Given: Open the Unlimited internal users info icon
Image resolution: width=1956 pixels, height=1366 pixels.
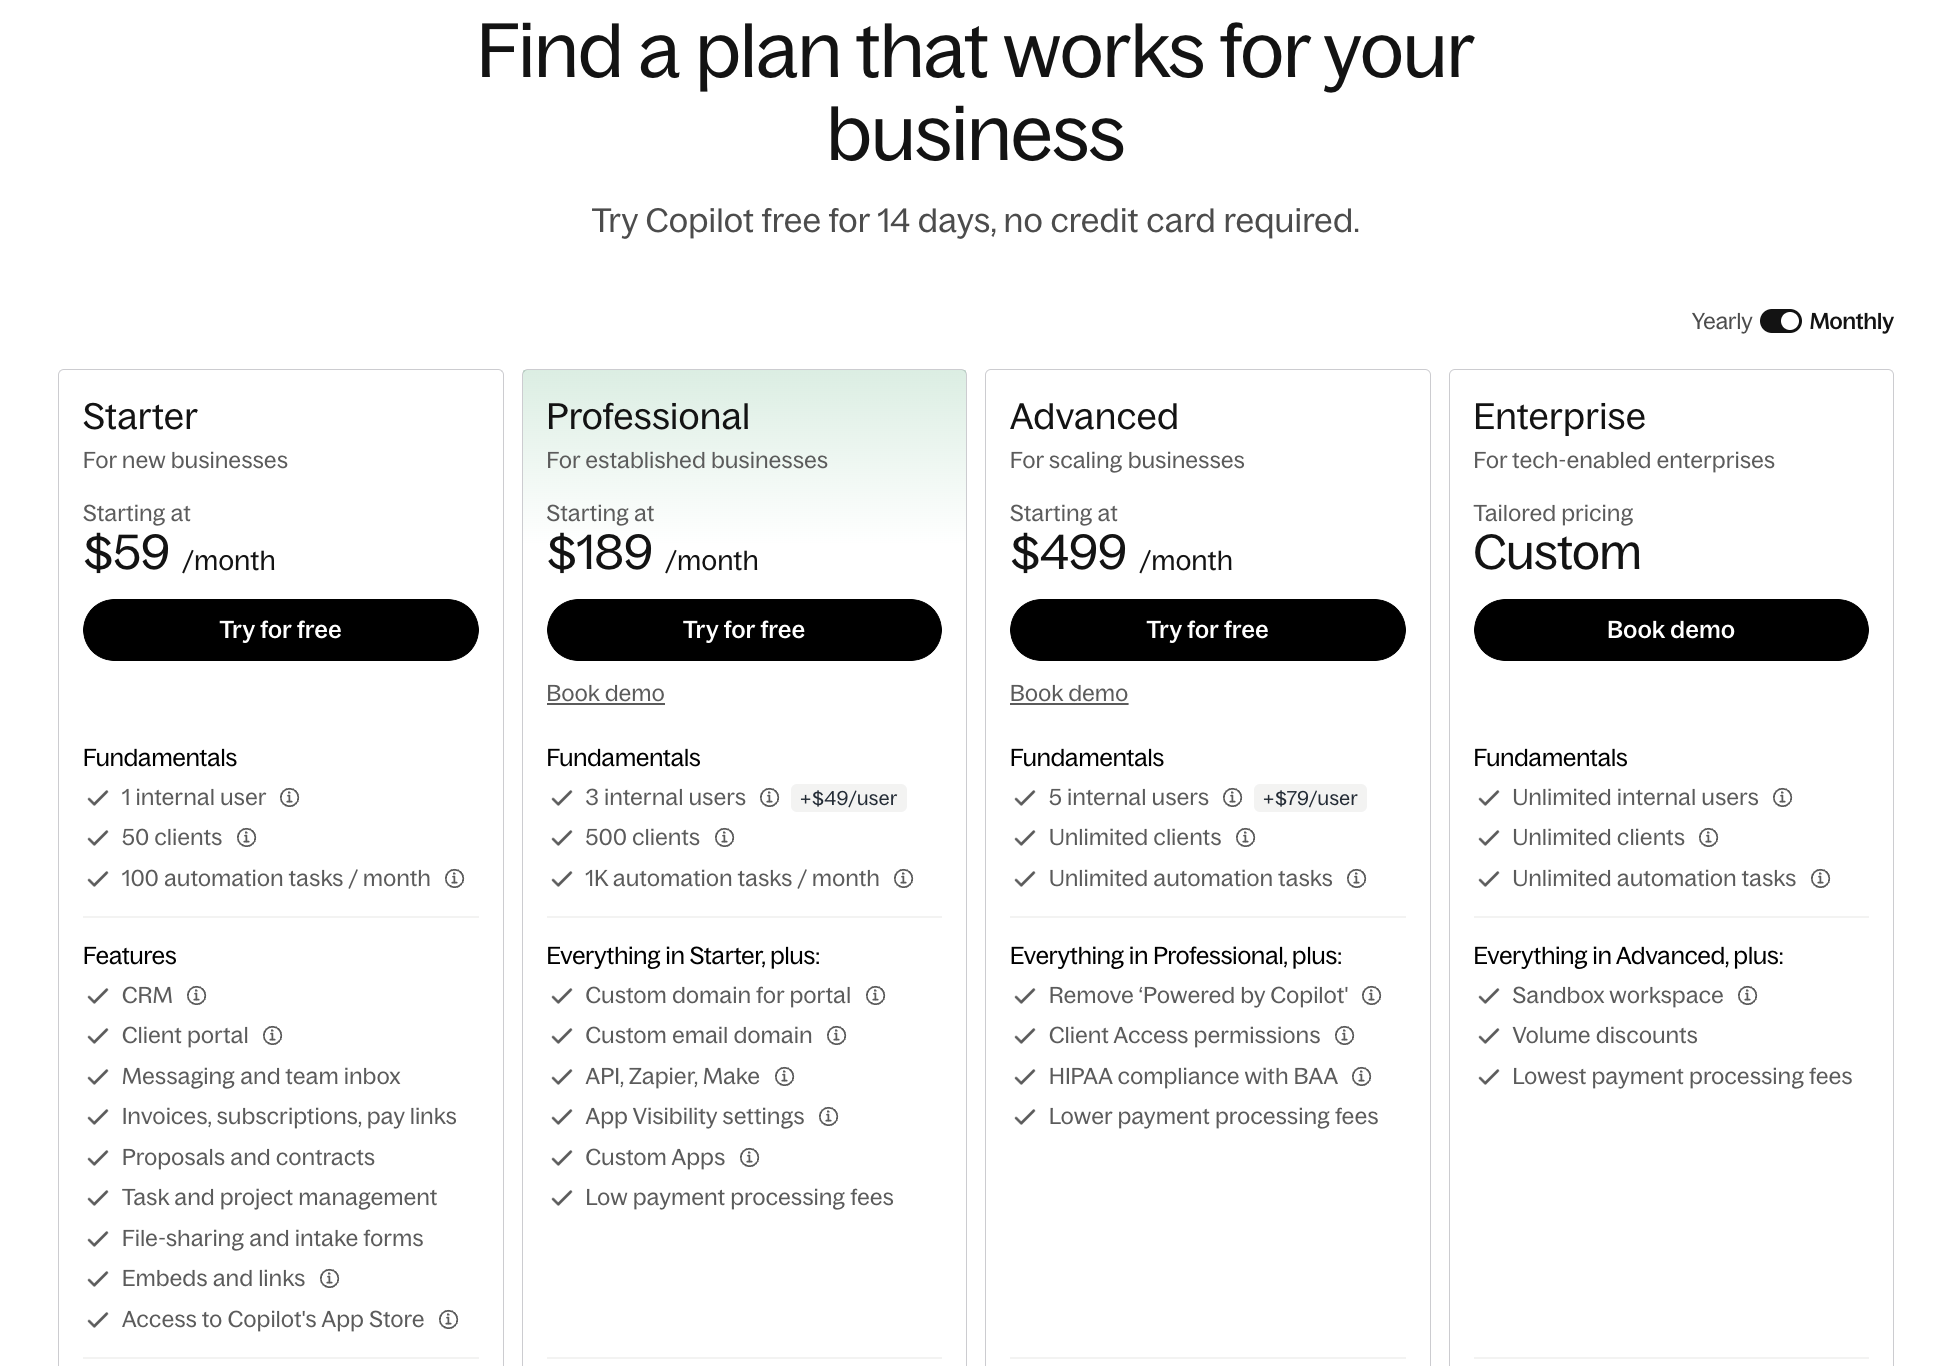Looking at the screenshot, I should pos(1781,797).
